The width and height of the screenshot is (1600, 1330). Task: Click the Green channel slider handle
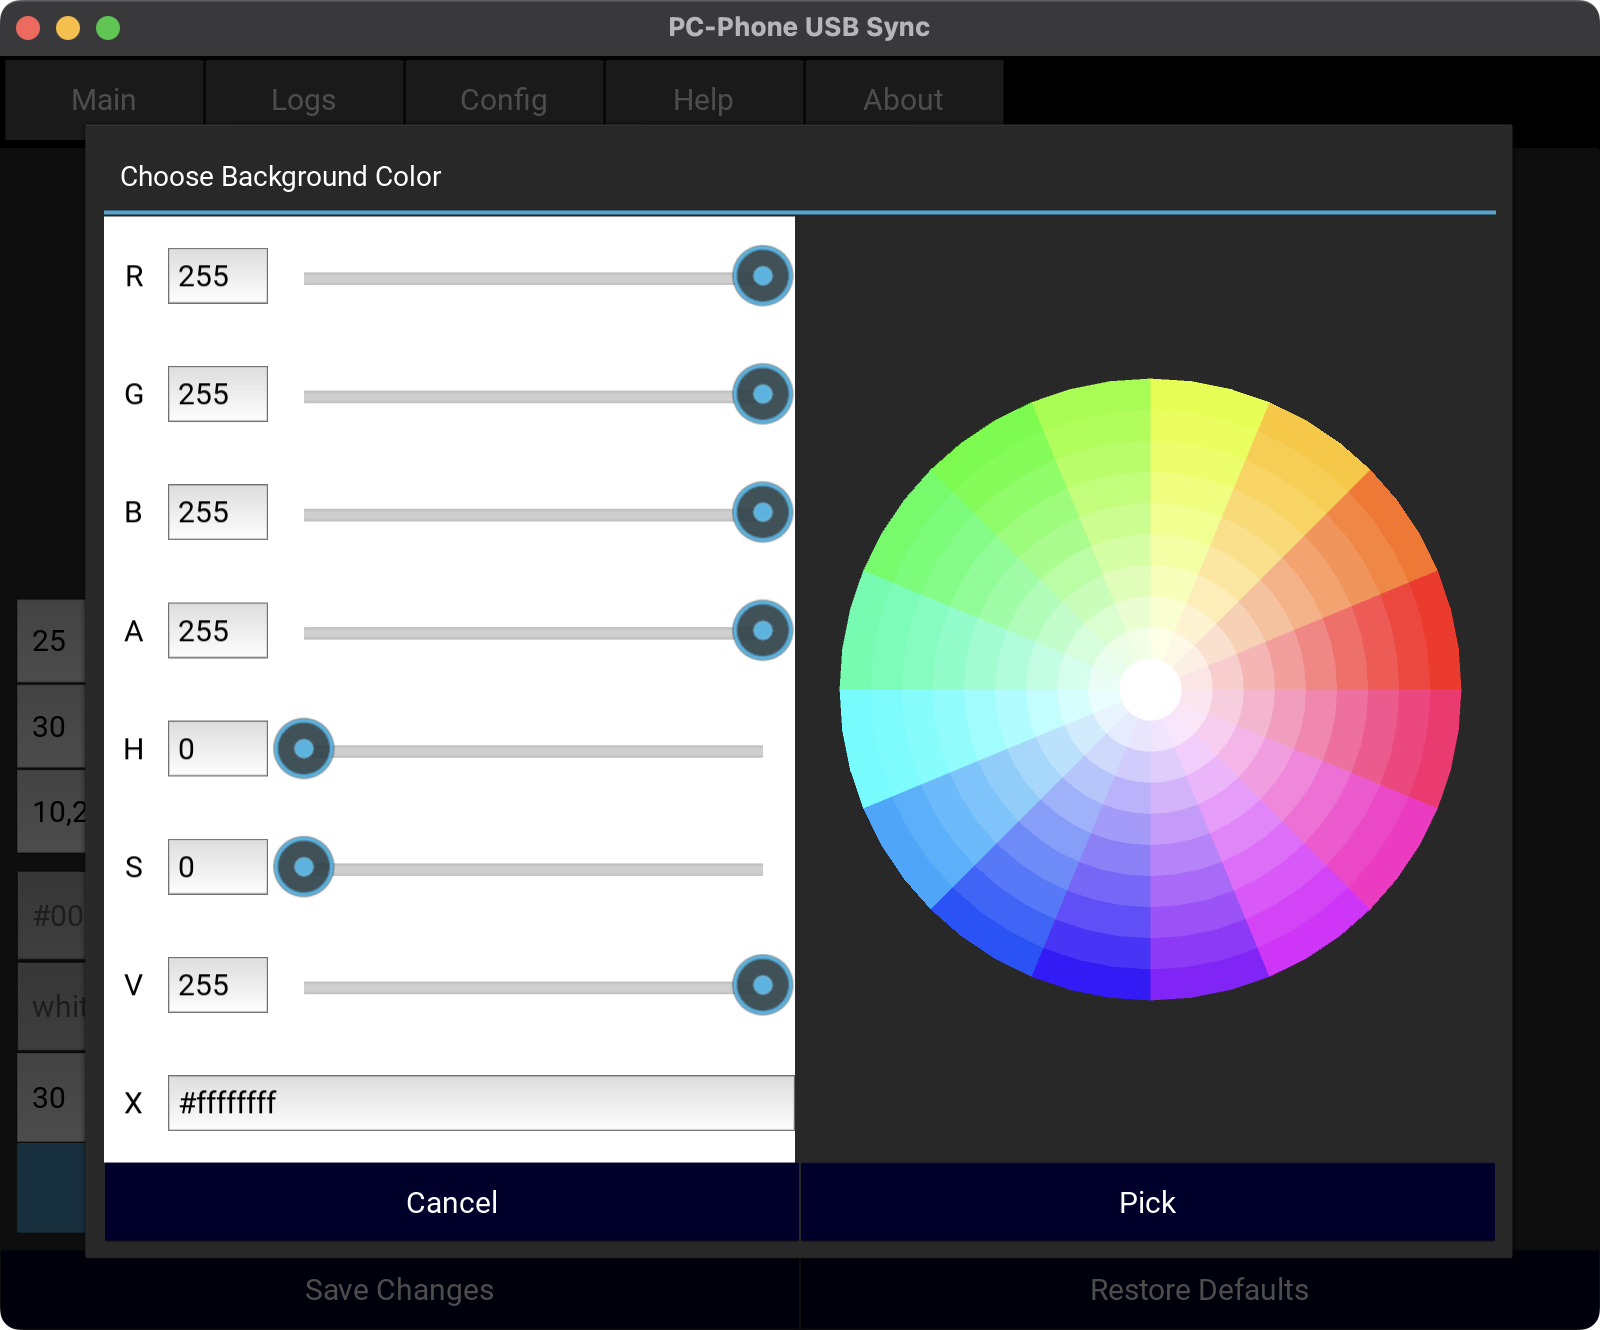tap(762, 394)
